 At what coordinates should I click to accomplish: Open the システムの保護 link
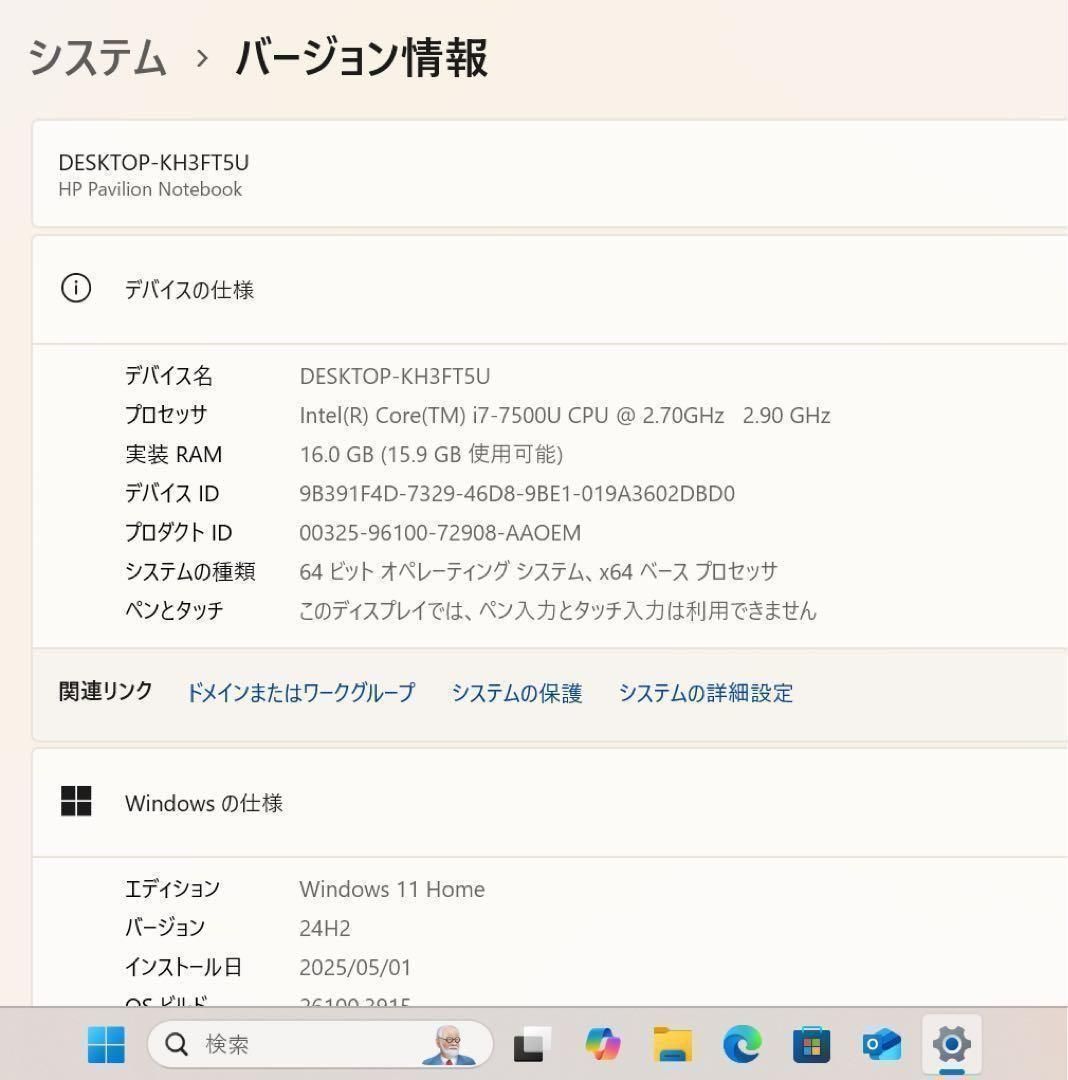(517, 692)
